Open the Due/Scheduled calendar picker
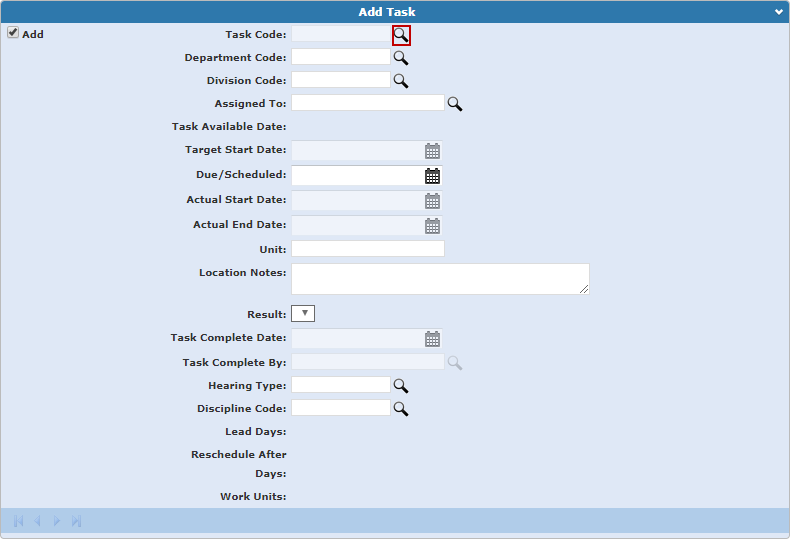The width and height of the screenshot is (790, 539). (x=432, y=176)
